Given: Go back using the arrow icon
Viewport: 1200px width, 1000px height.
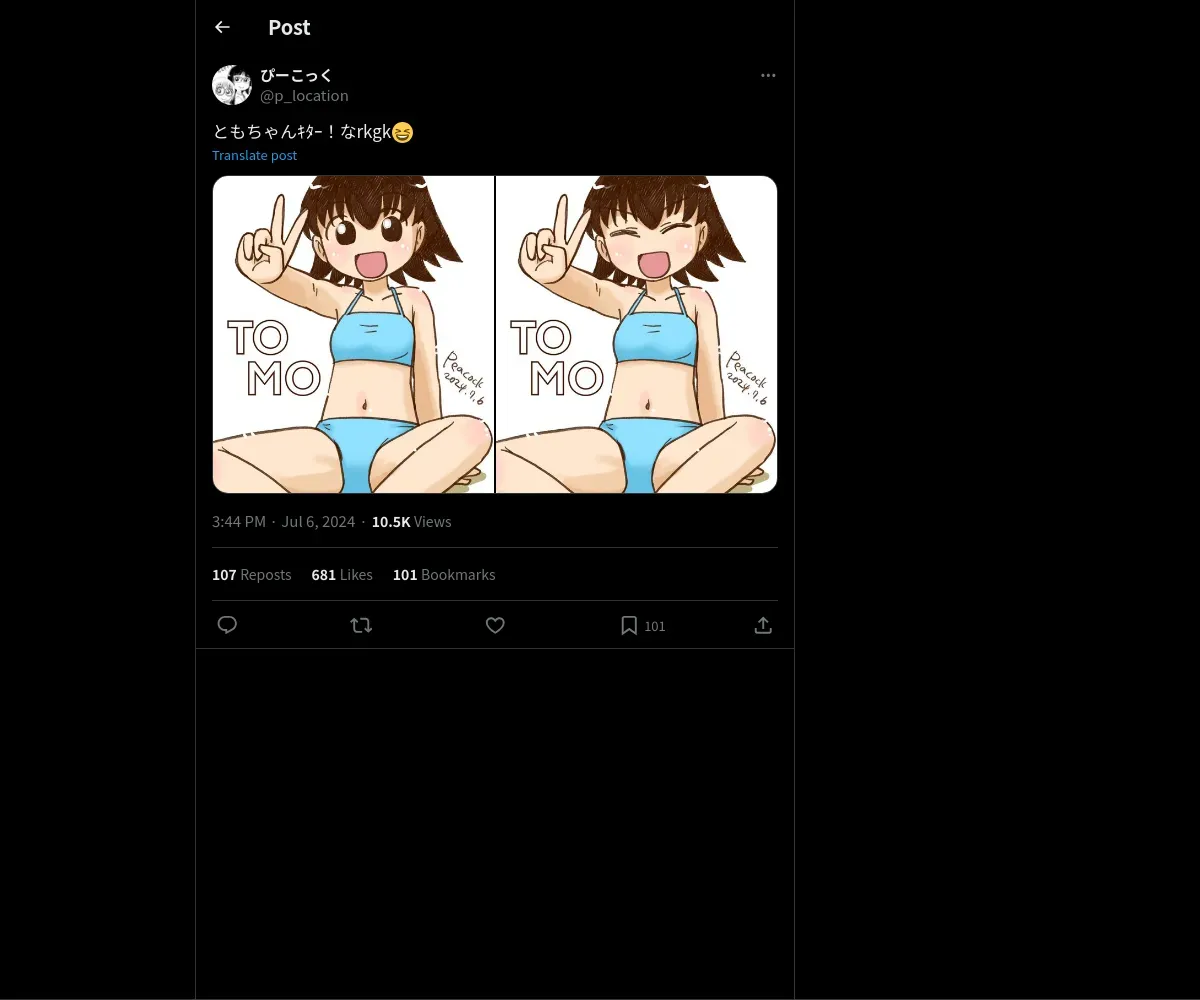Looking at the screenshot, I should pos(222,27).
